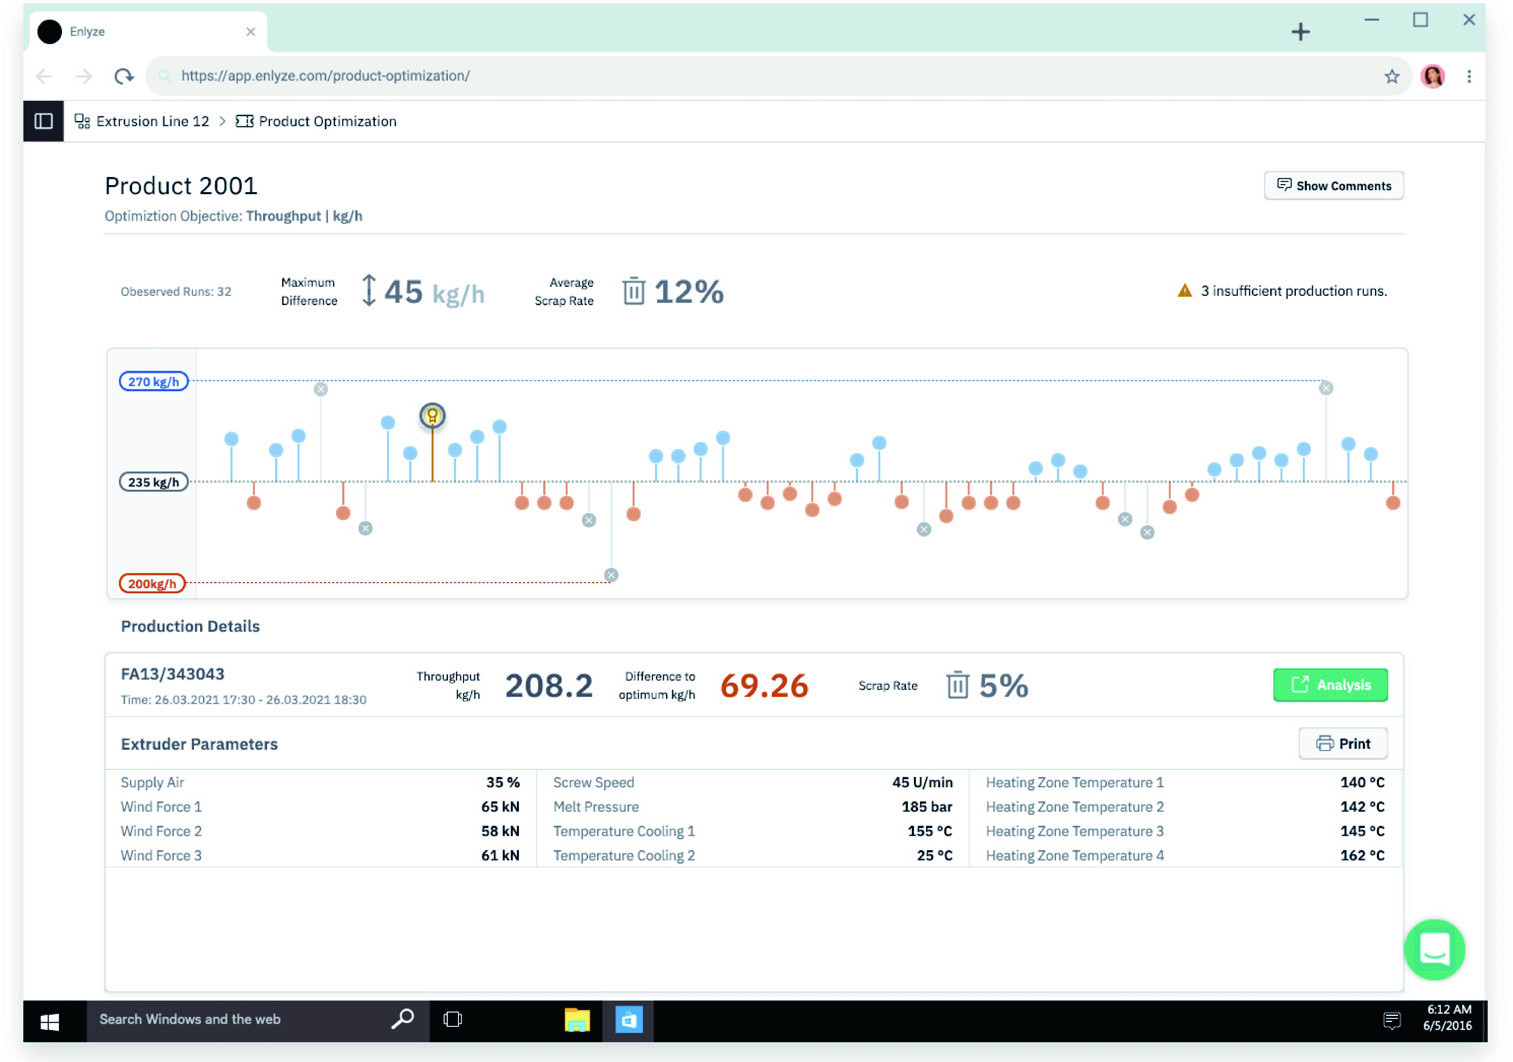1513x1062 pixels.
Task: Click the insufficient runs warning triangle
Action: click(x=1184, y=291)
